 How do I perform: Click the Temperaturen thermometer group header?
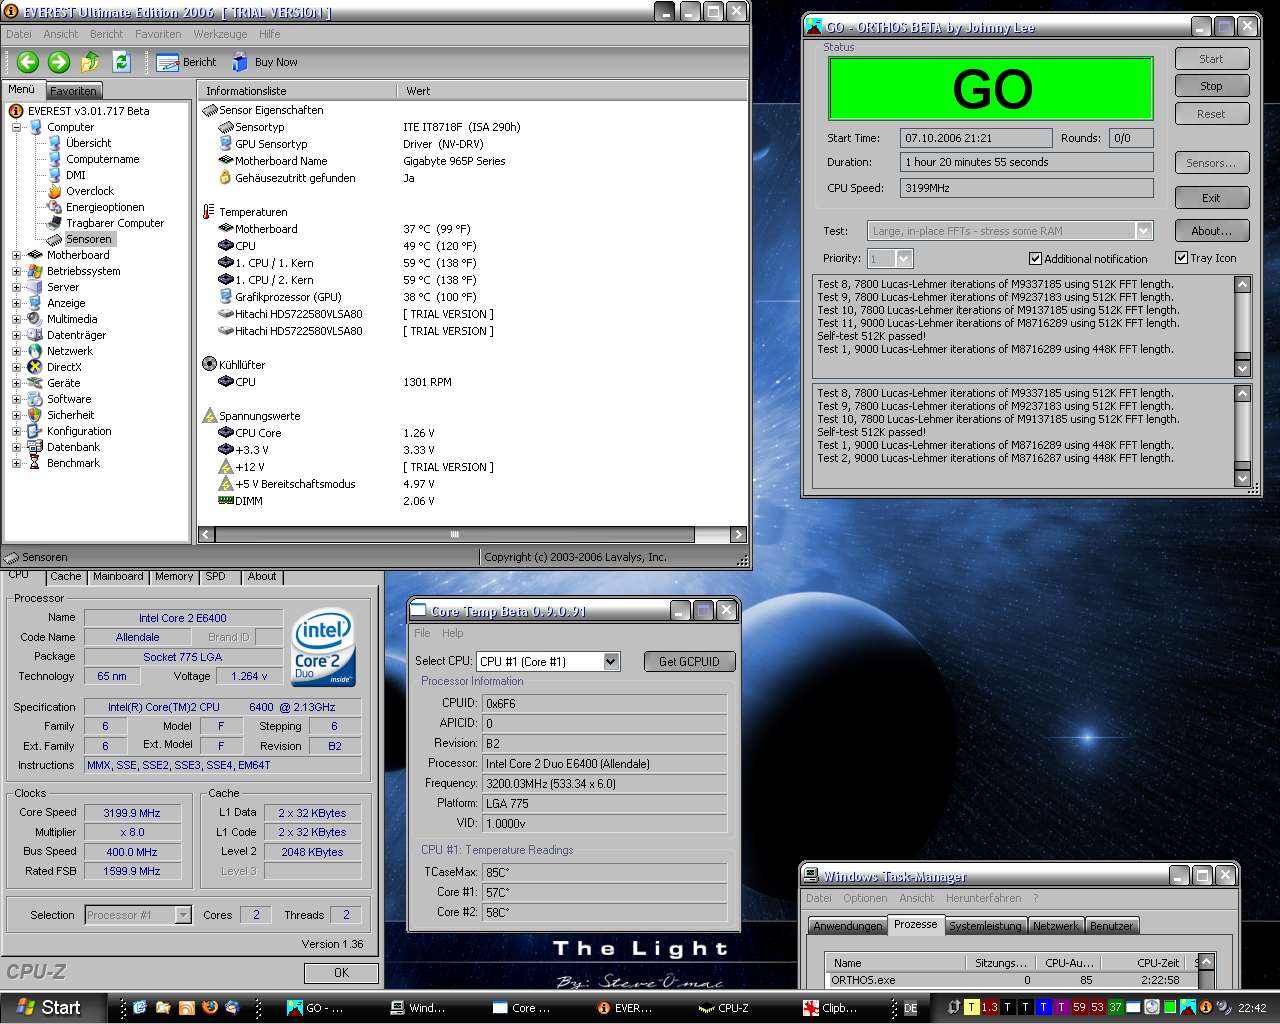coord(245,212)
